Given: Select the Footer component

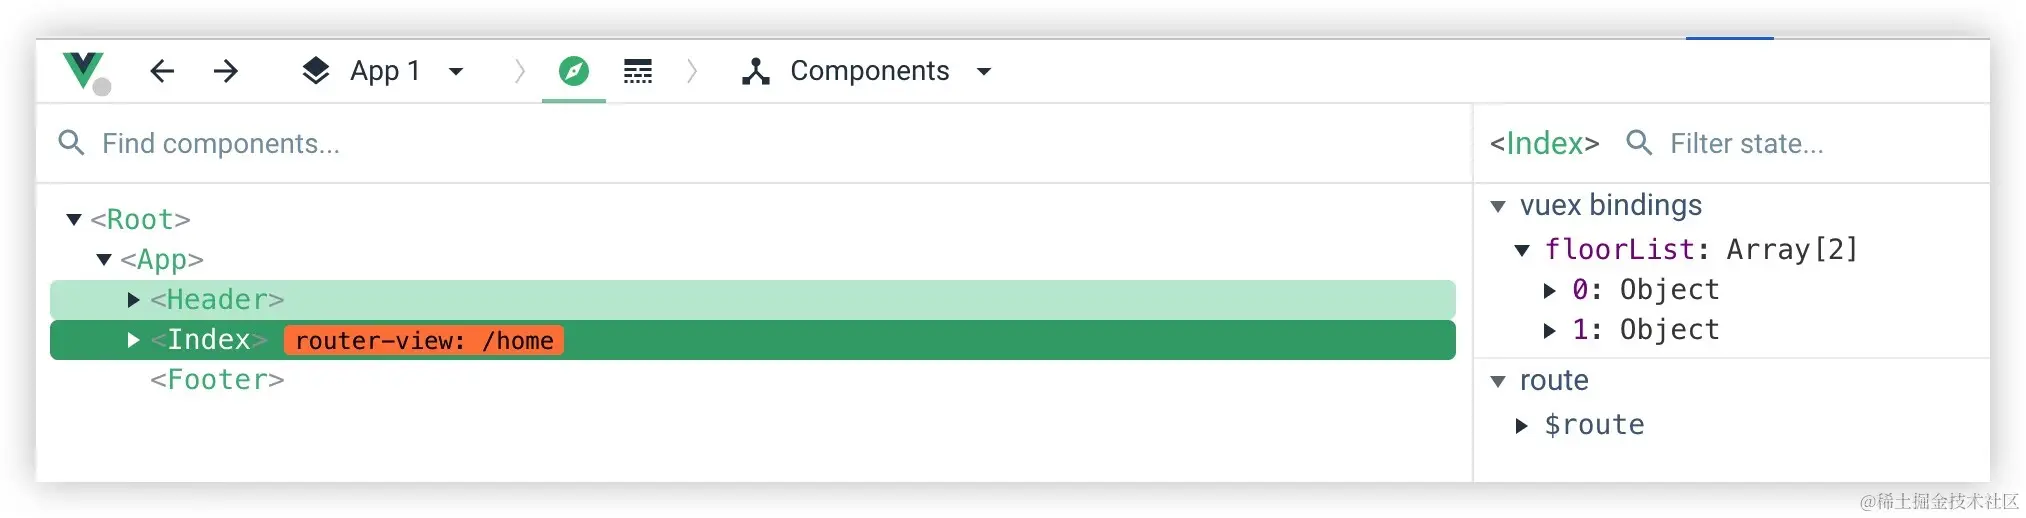Looking at the screenshot, I should (x=217, y=380).
